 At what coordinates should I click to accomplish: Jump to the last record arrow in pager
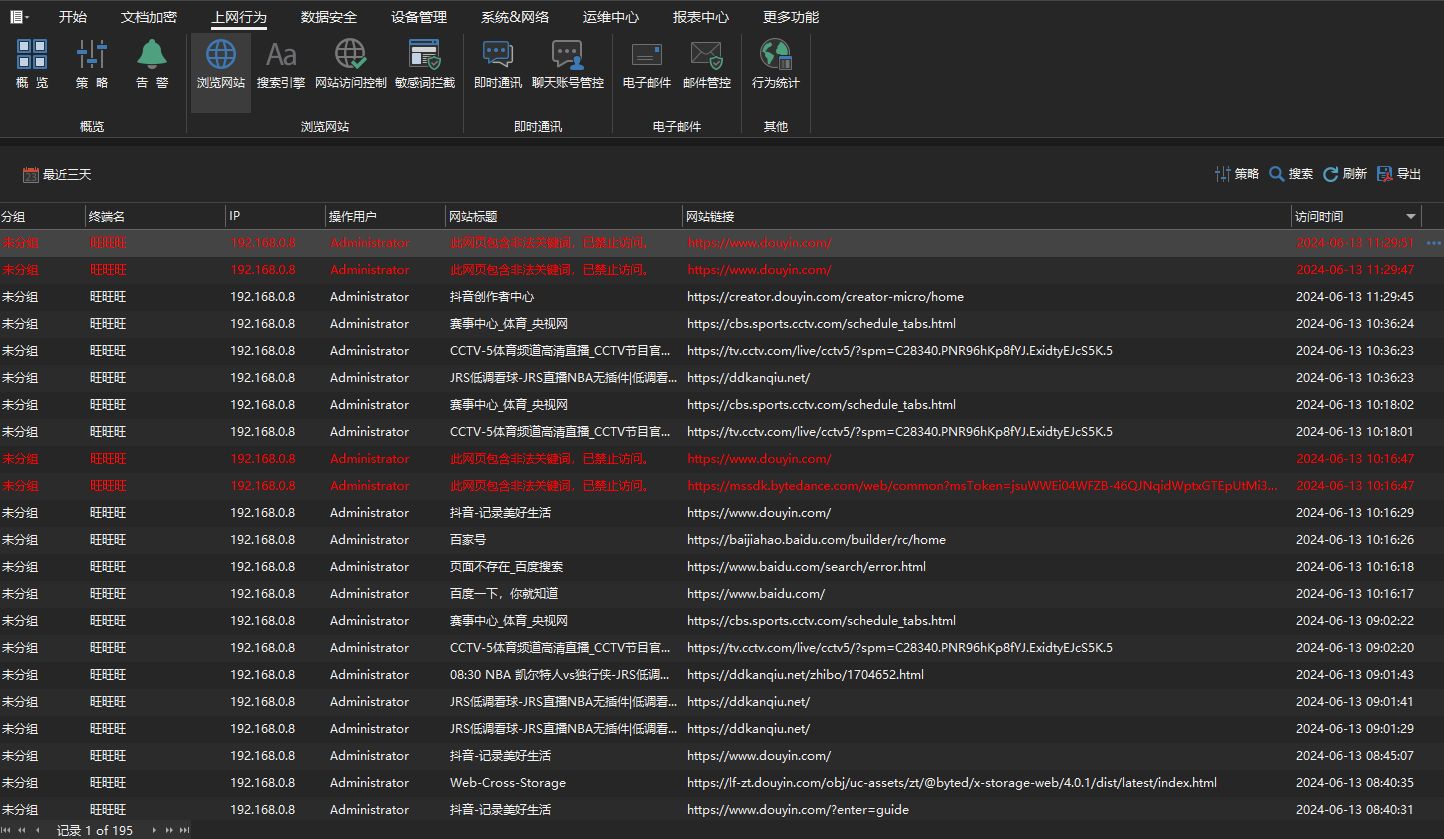[x=184, y=830]
